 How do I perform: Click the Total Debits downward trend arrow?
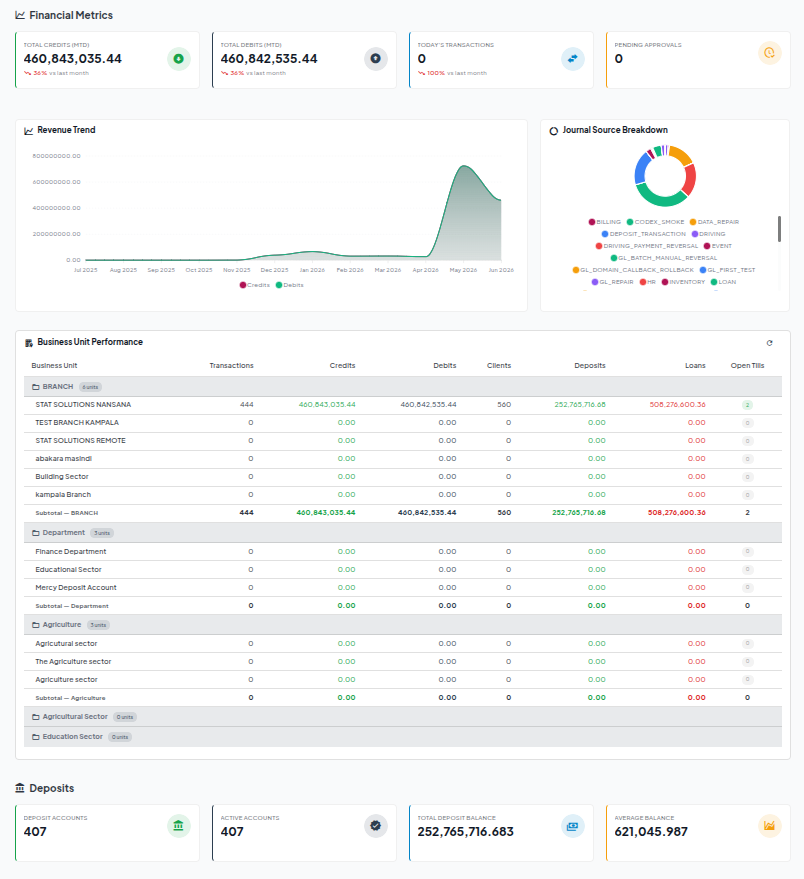click(224, 73)
